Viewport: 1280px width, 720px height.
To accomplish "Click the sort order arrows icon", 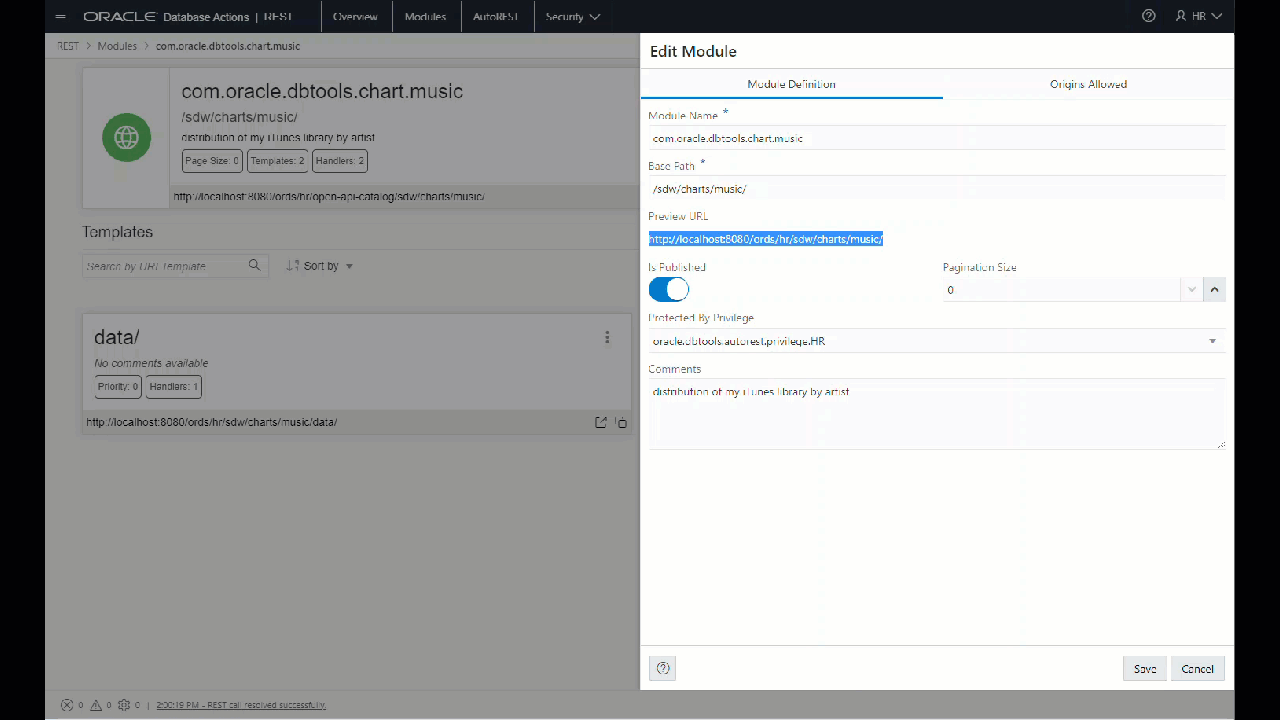I will point(293,266).
